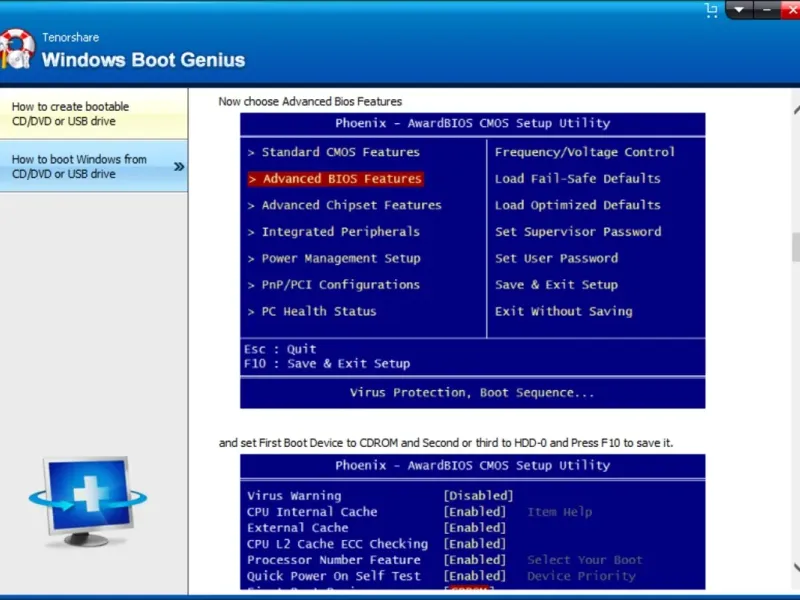Screen dimensions: 800x600
Task: Open the title bar dropdown arrow menu
Action: 739,10
